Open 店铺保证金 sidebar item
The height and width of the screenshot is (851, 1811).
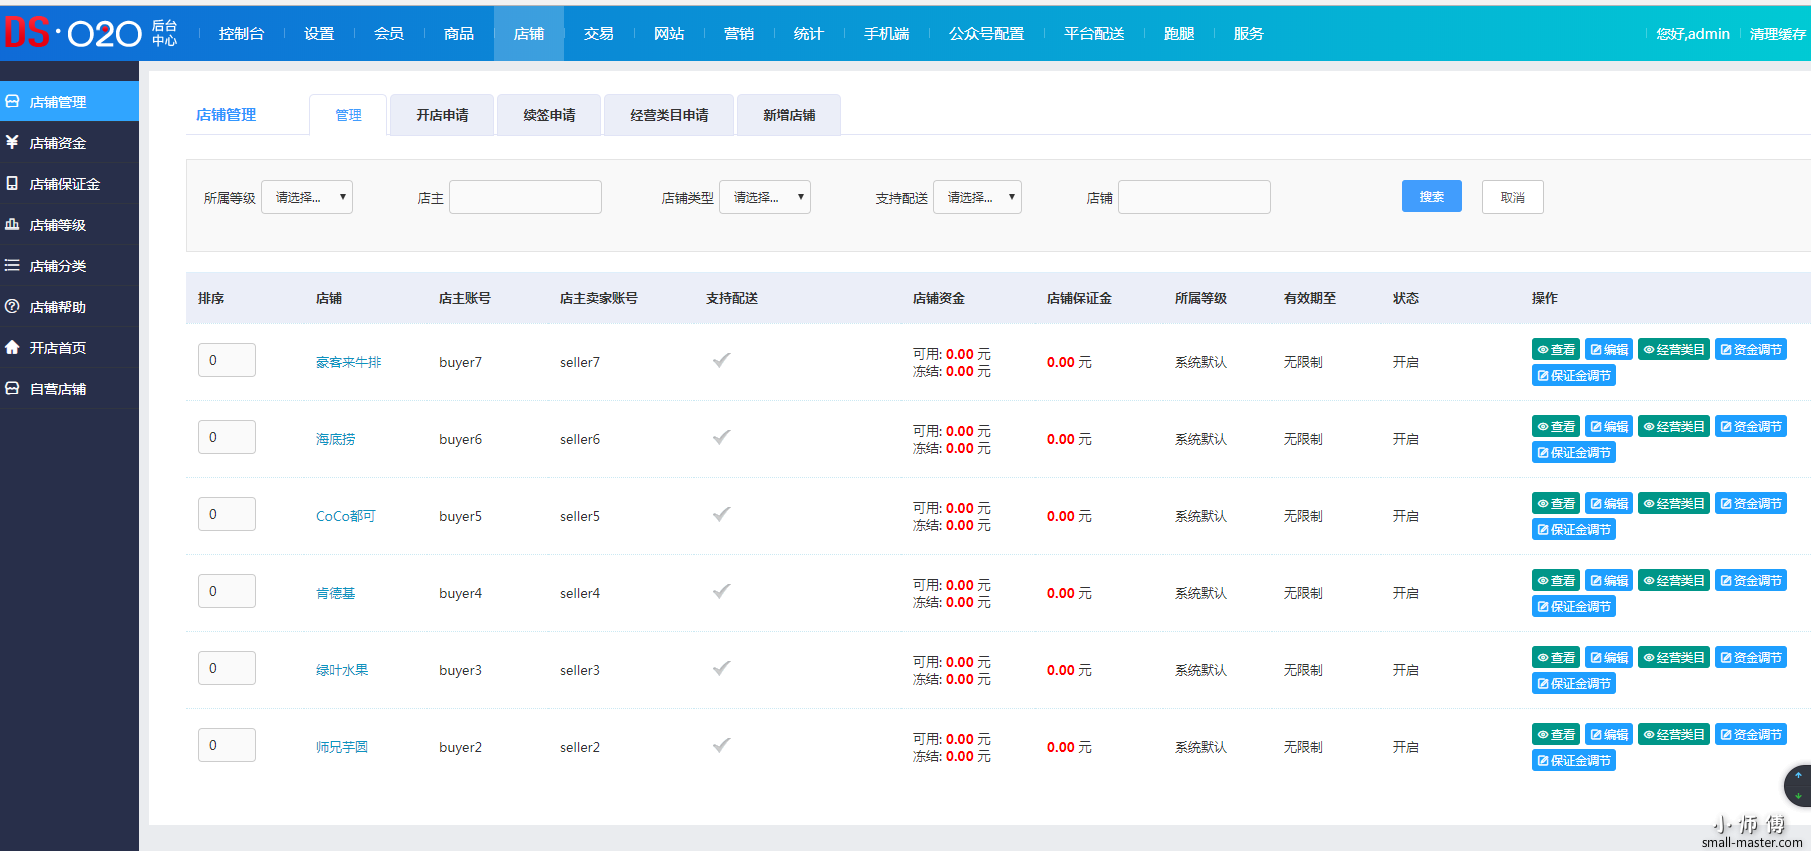(69, 184)
